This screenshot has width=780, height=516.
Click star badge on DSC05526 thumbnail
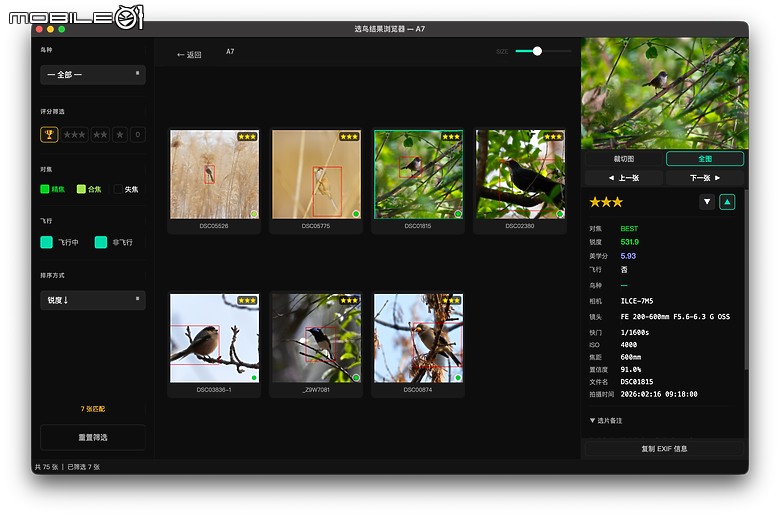coord(247,136)
